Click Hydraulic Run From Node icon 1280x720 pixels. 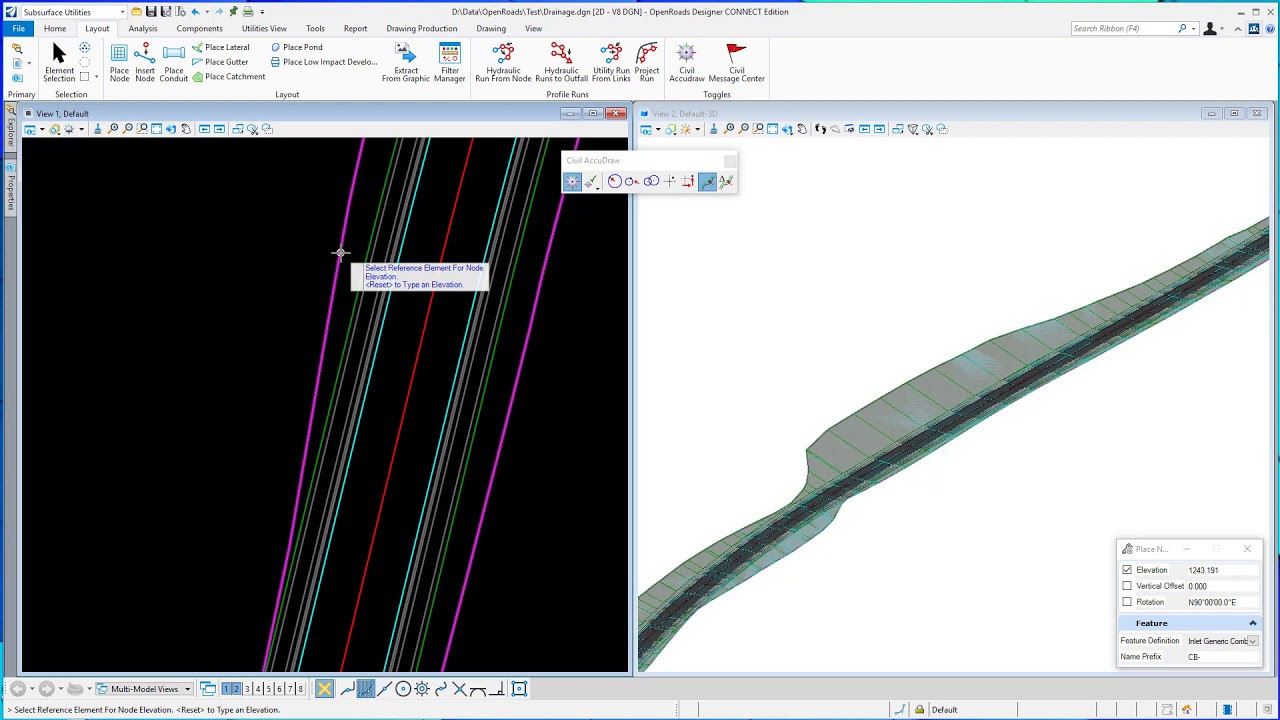(x=503, y=62)
